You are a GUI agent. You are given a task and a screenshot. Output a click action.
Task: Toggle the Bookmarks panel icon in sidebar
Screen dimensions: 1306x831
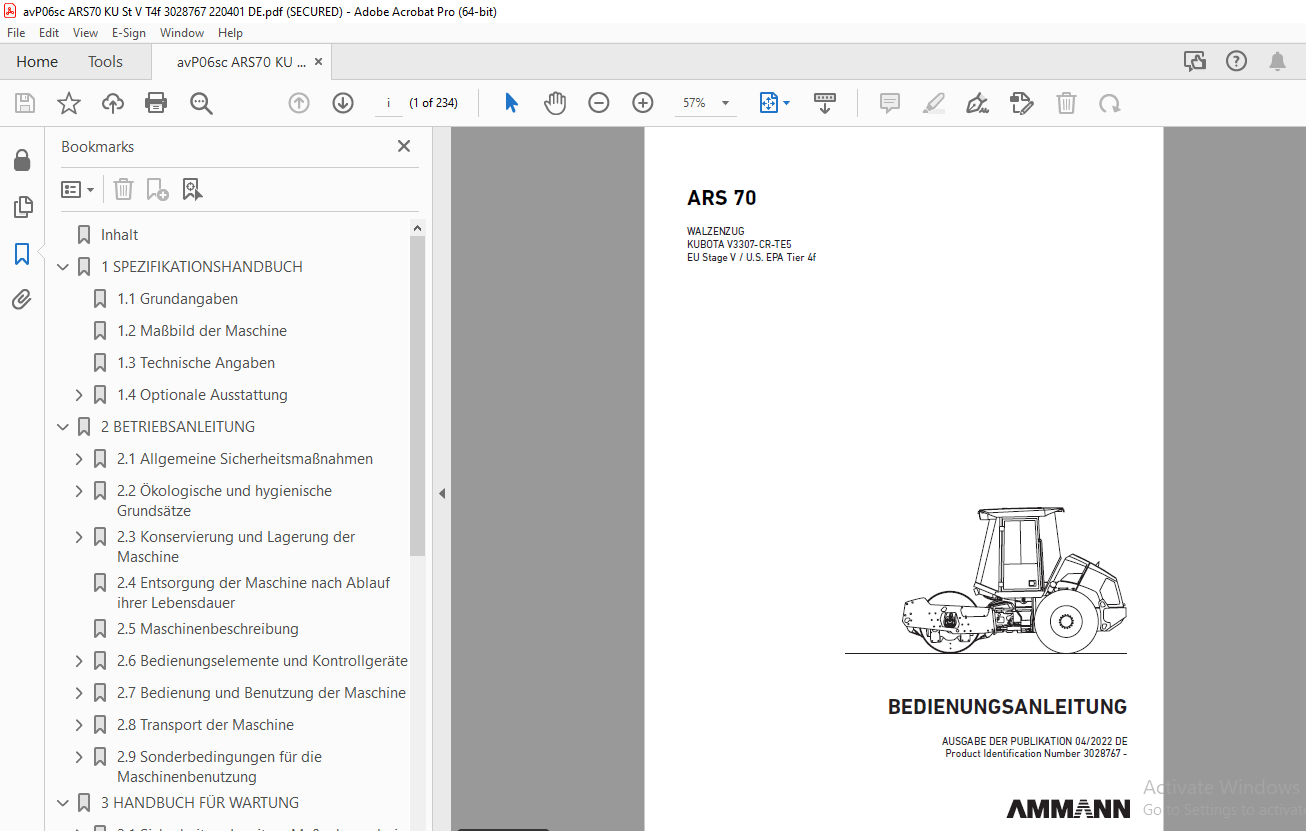tap(22, 253)
